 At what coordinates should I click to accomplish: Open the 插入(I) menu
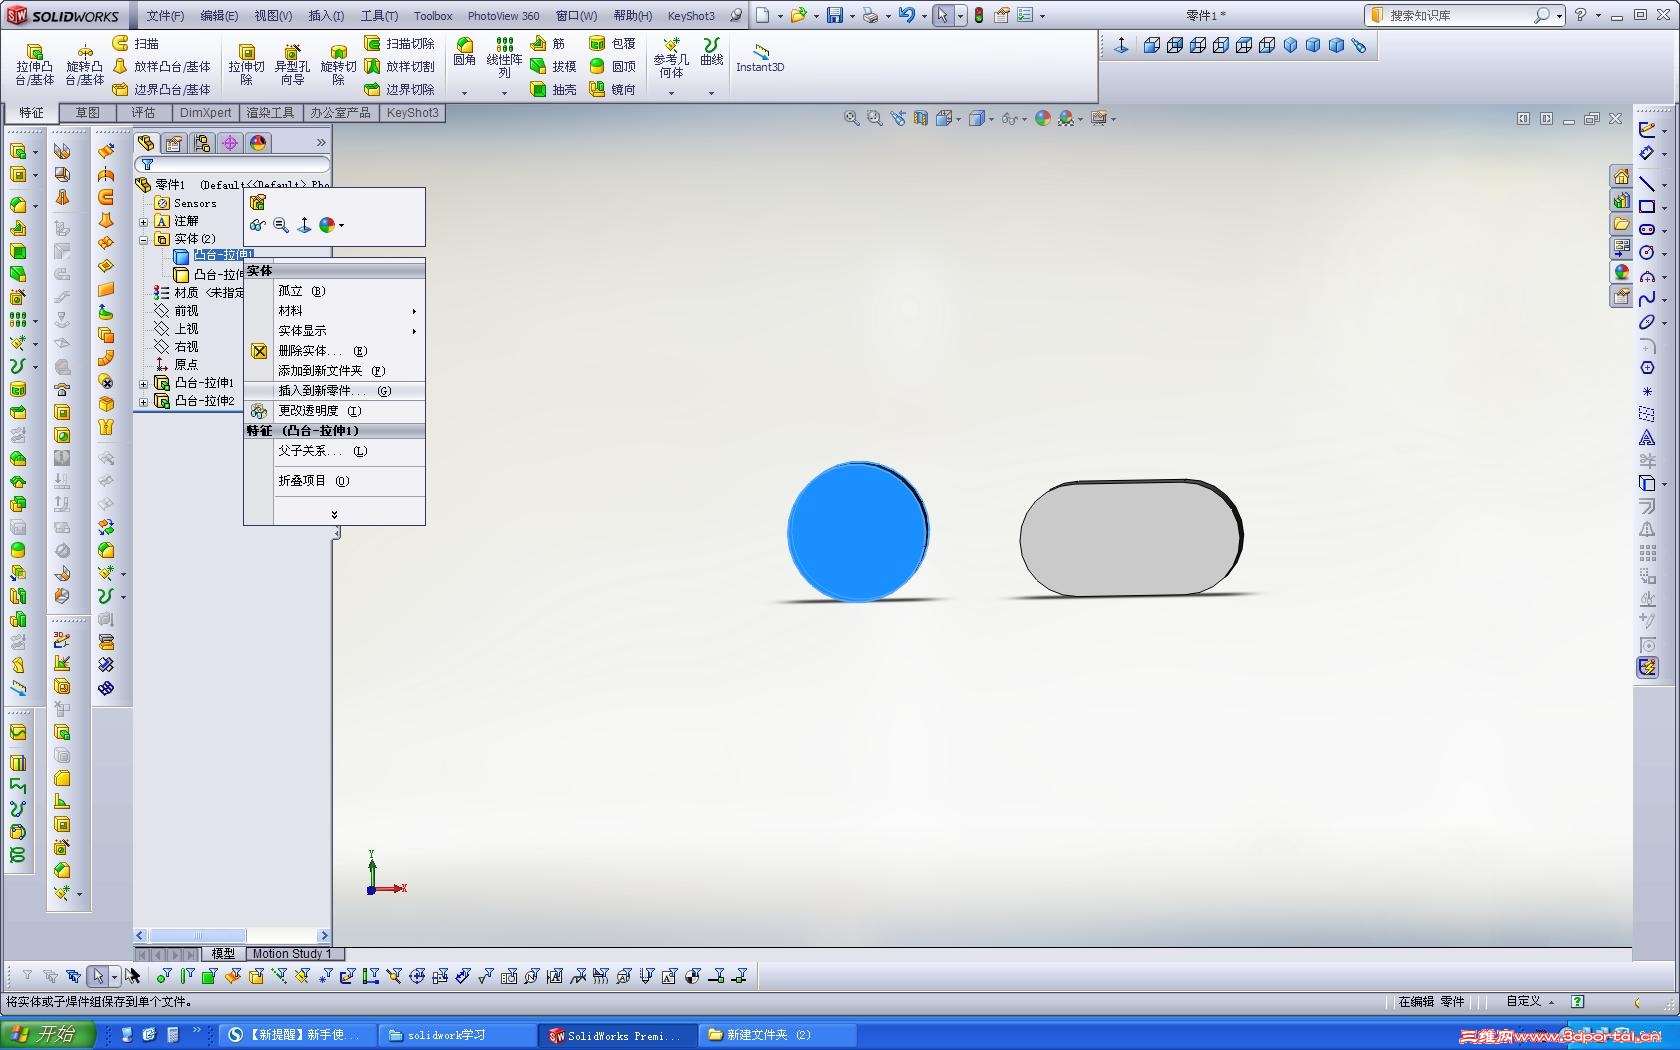pos(326,16)
